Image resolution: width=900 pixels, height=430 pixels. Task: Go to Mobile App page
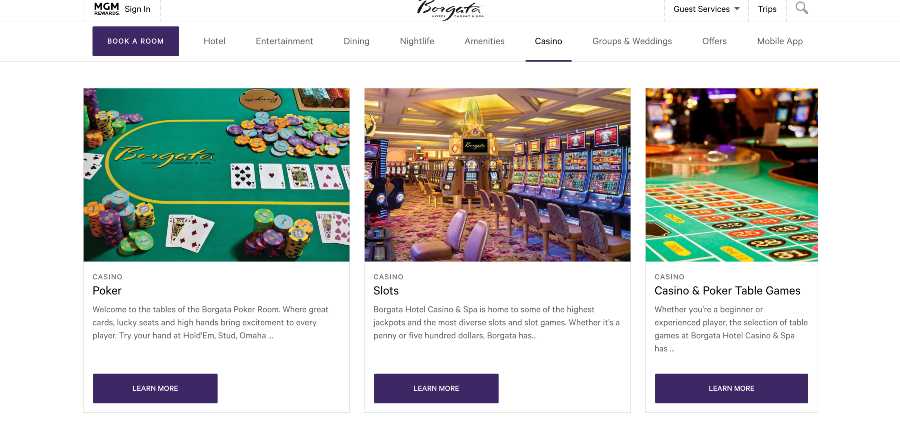(779, 41)
